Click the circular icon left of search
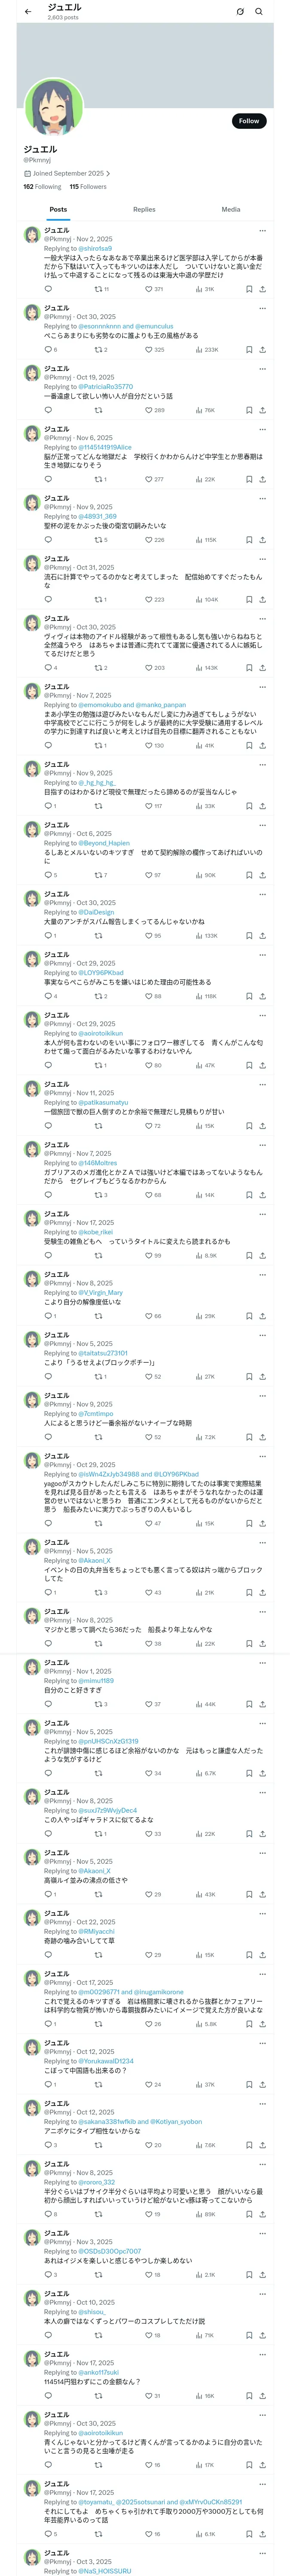Image resolution: width=290 pixels, height=2576 pixels. [240, 12]
